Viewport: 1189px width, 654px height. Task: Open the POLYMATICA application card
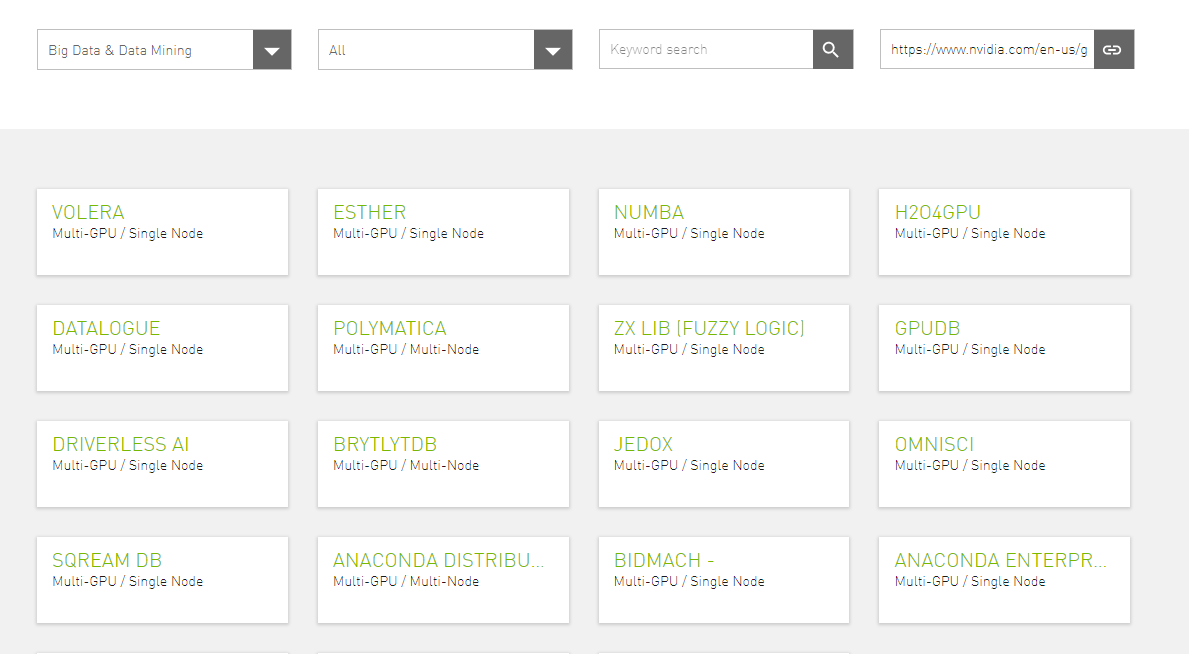point(444,348)
